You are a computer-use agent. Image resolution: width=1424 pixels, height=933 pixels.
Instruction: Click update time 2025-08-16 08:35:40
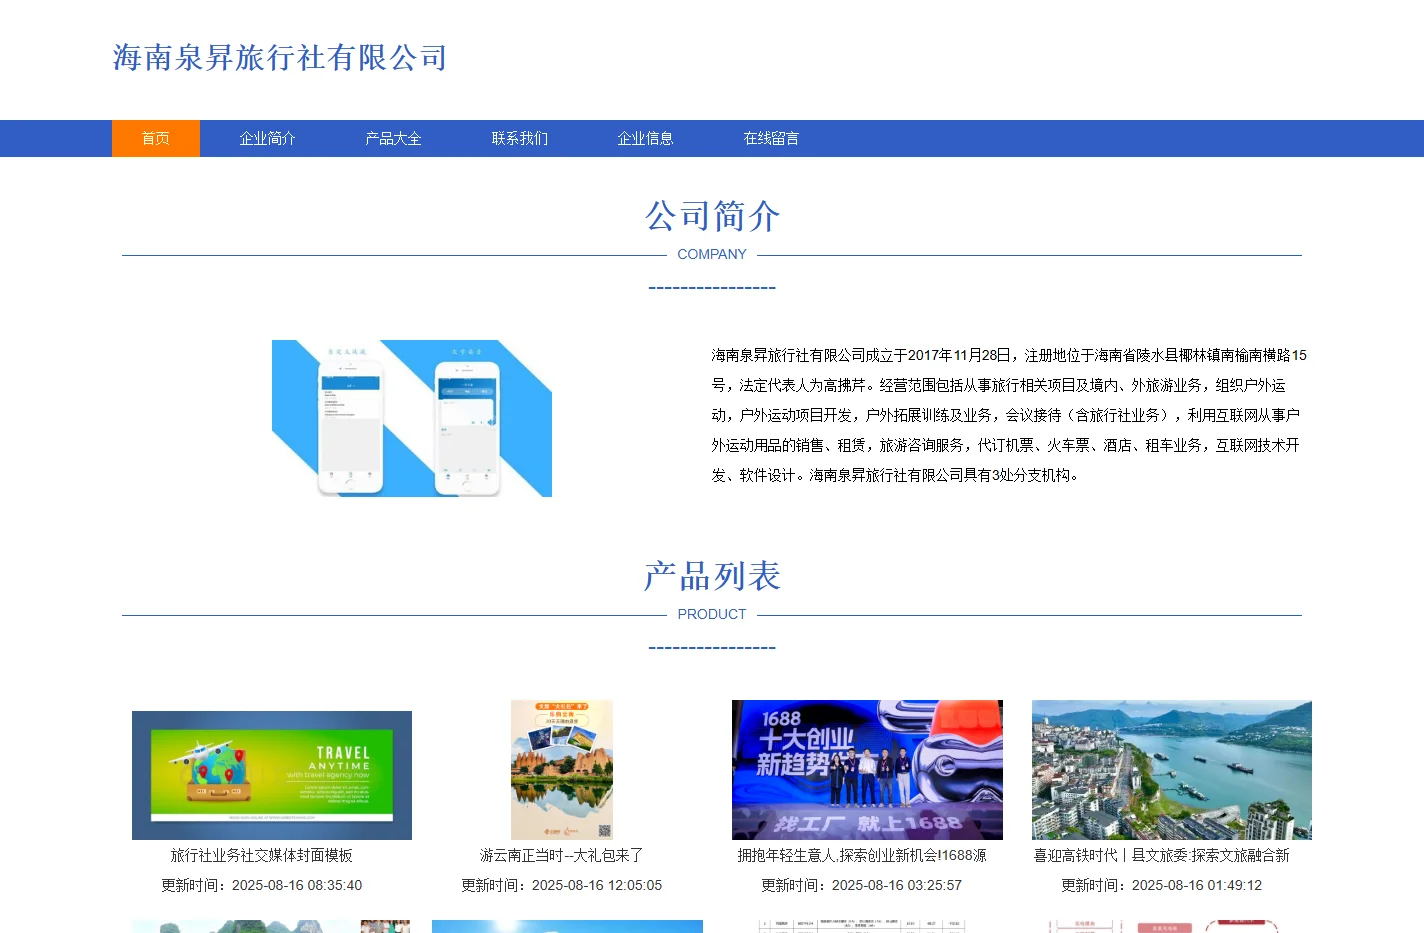[262, 885]
